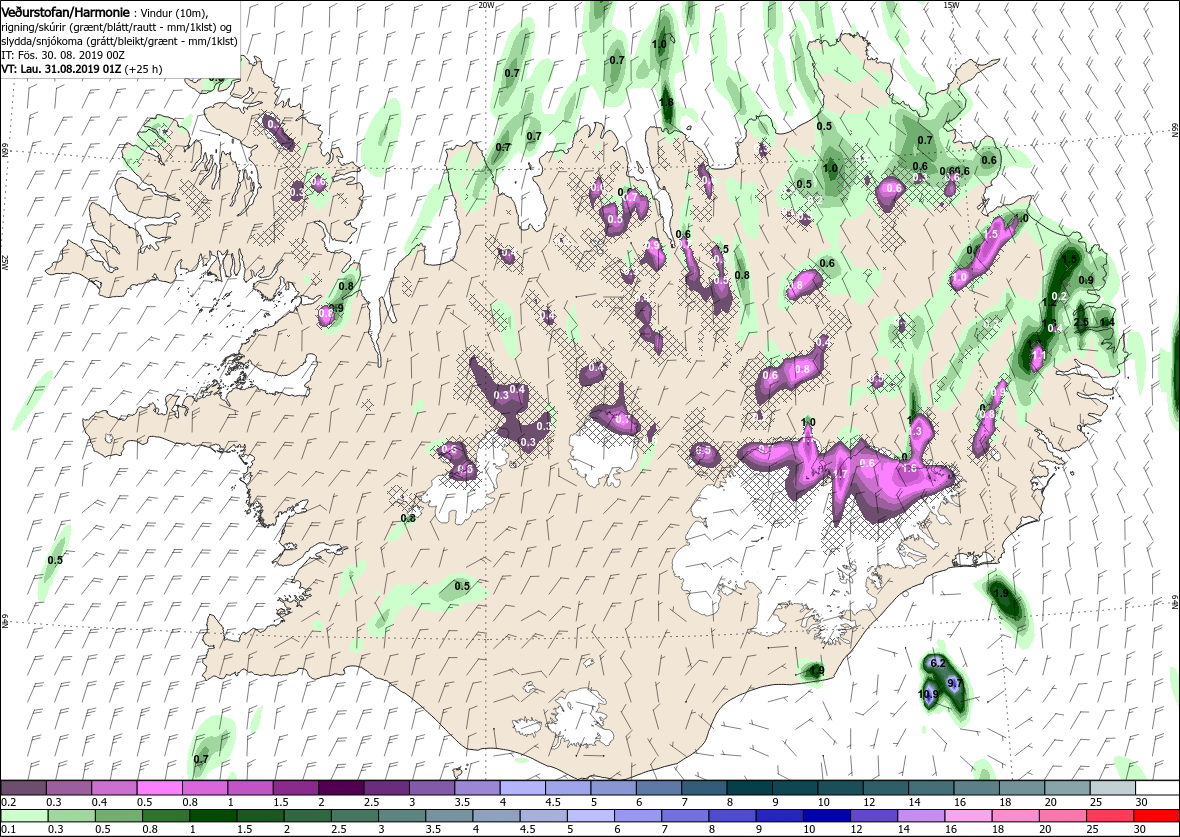
Task: Select the 0.4 label on the snow scale
Action: (x=99, y=801)
